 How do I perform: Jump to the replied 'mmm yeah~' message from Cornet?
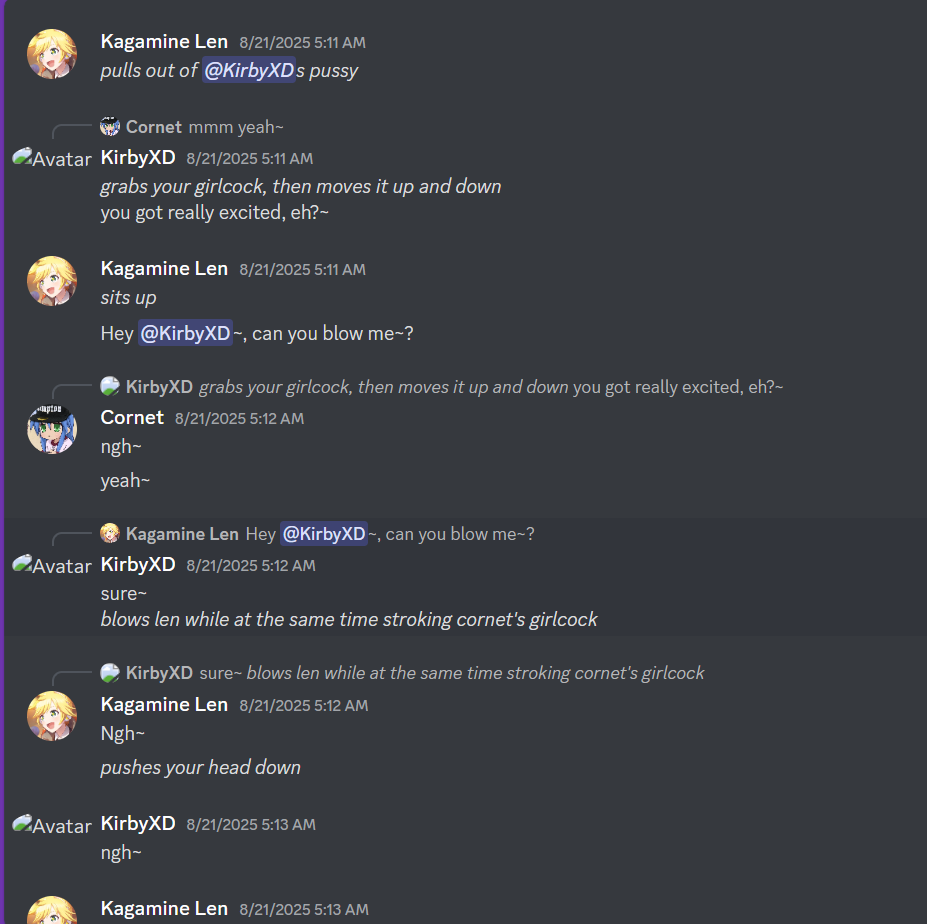pyautogui.click(x=236, y=127)
